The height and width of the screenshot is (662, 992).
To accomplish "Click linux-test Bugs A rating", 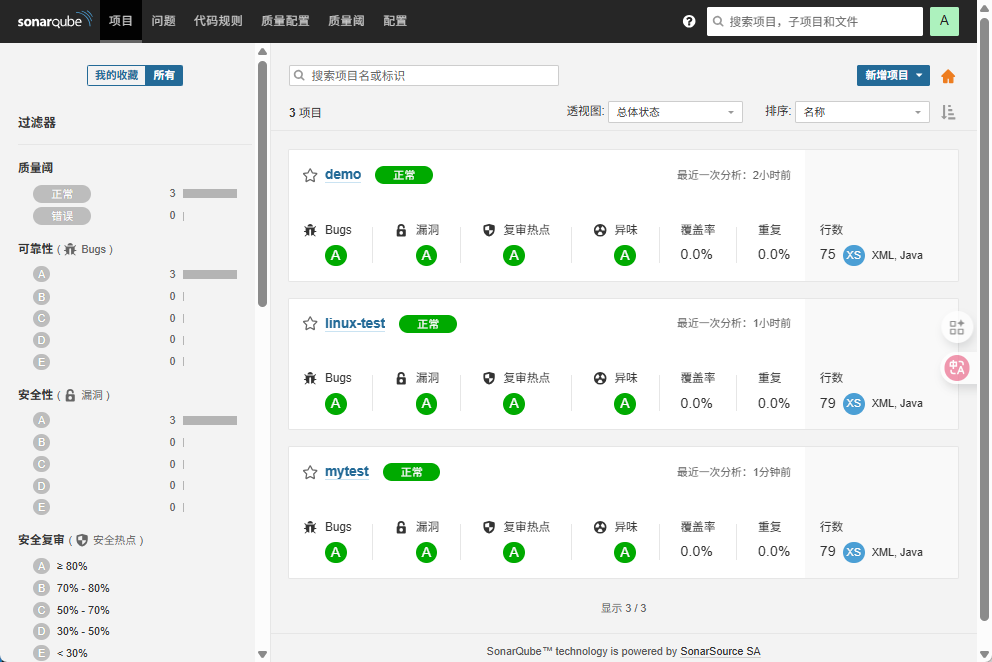I will click(x=336, y=404).
